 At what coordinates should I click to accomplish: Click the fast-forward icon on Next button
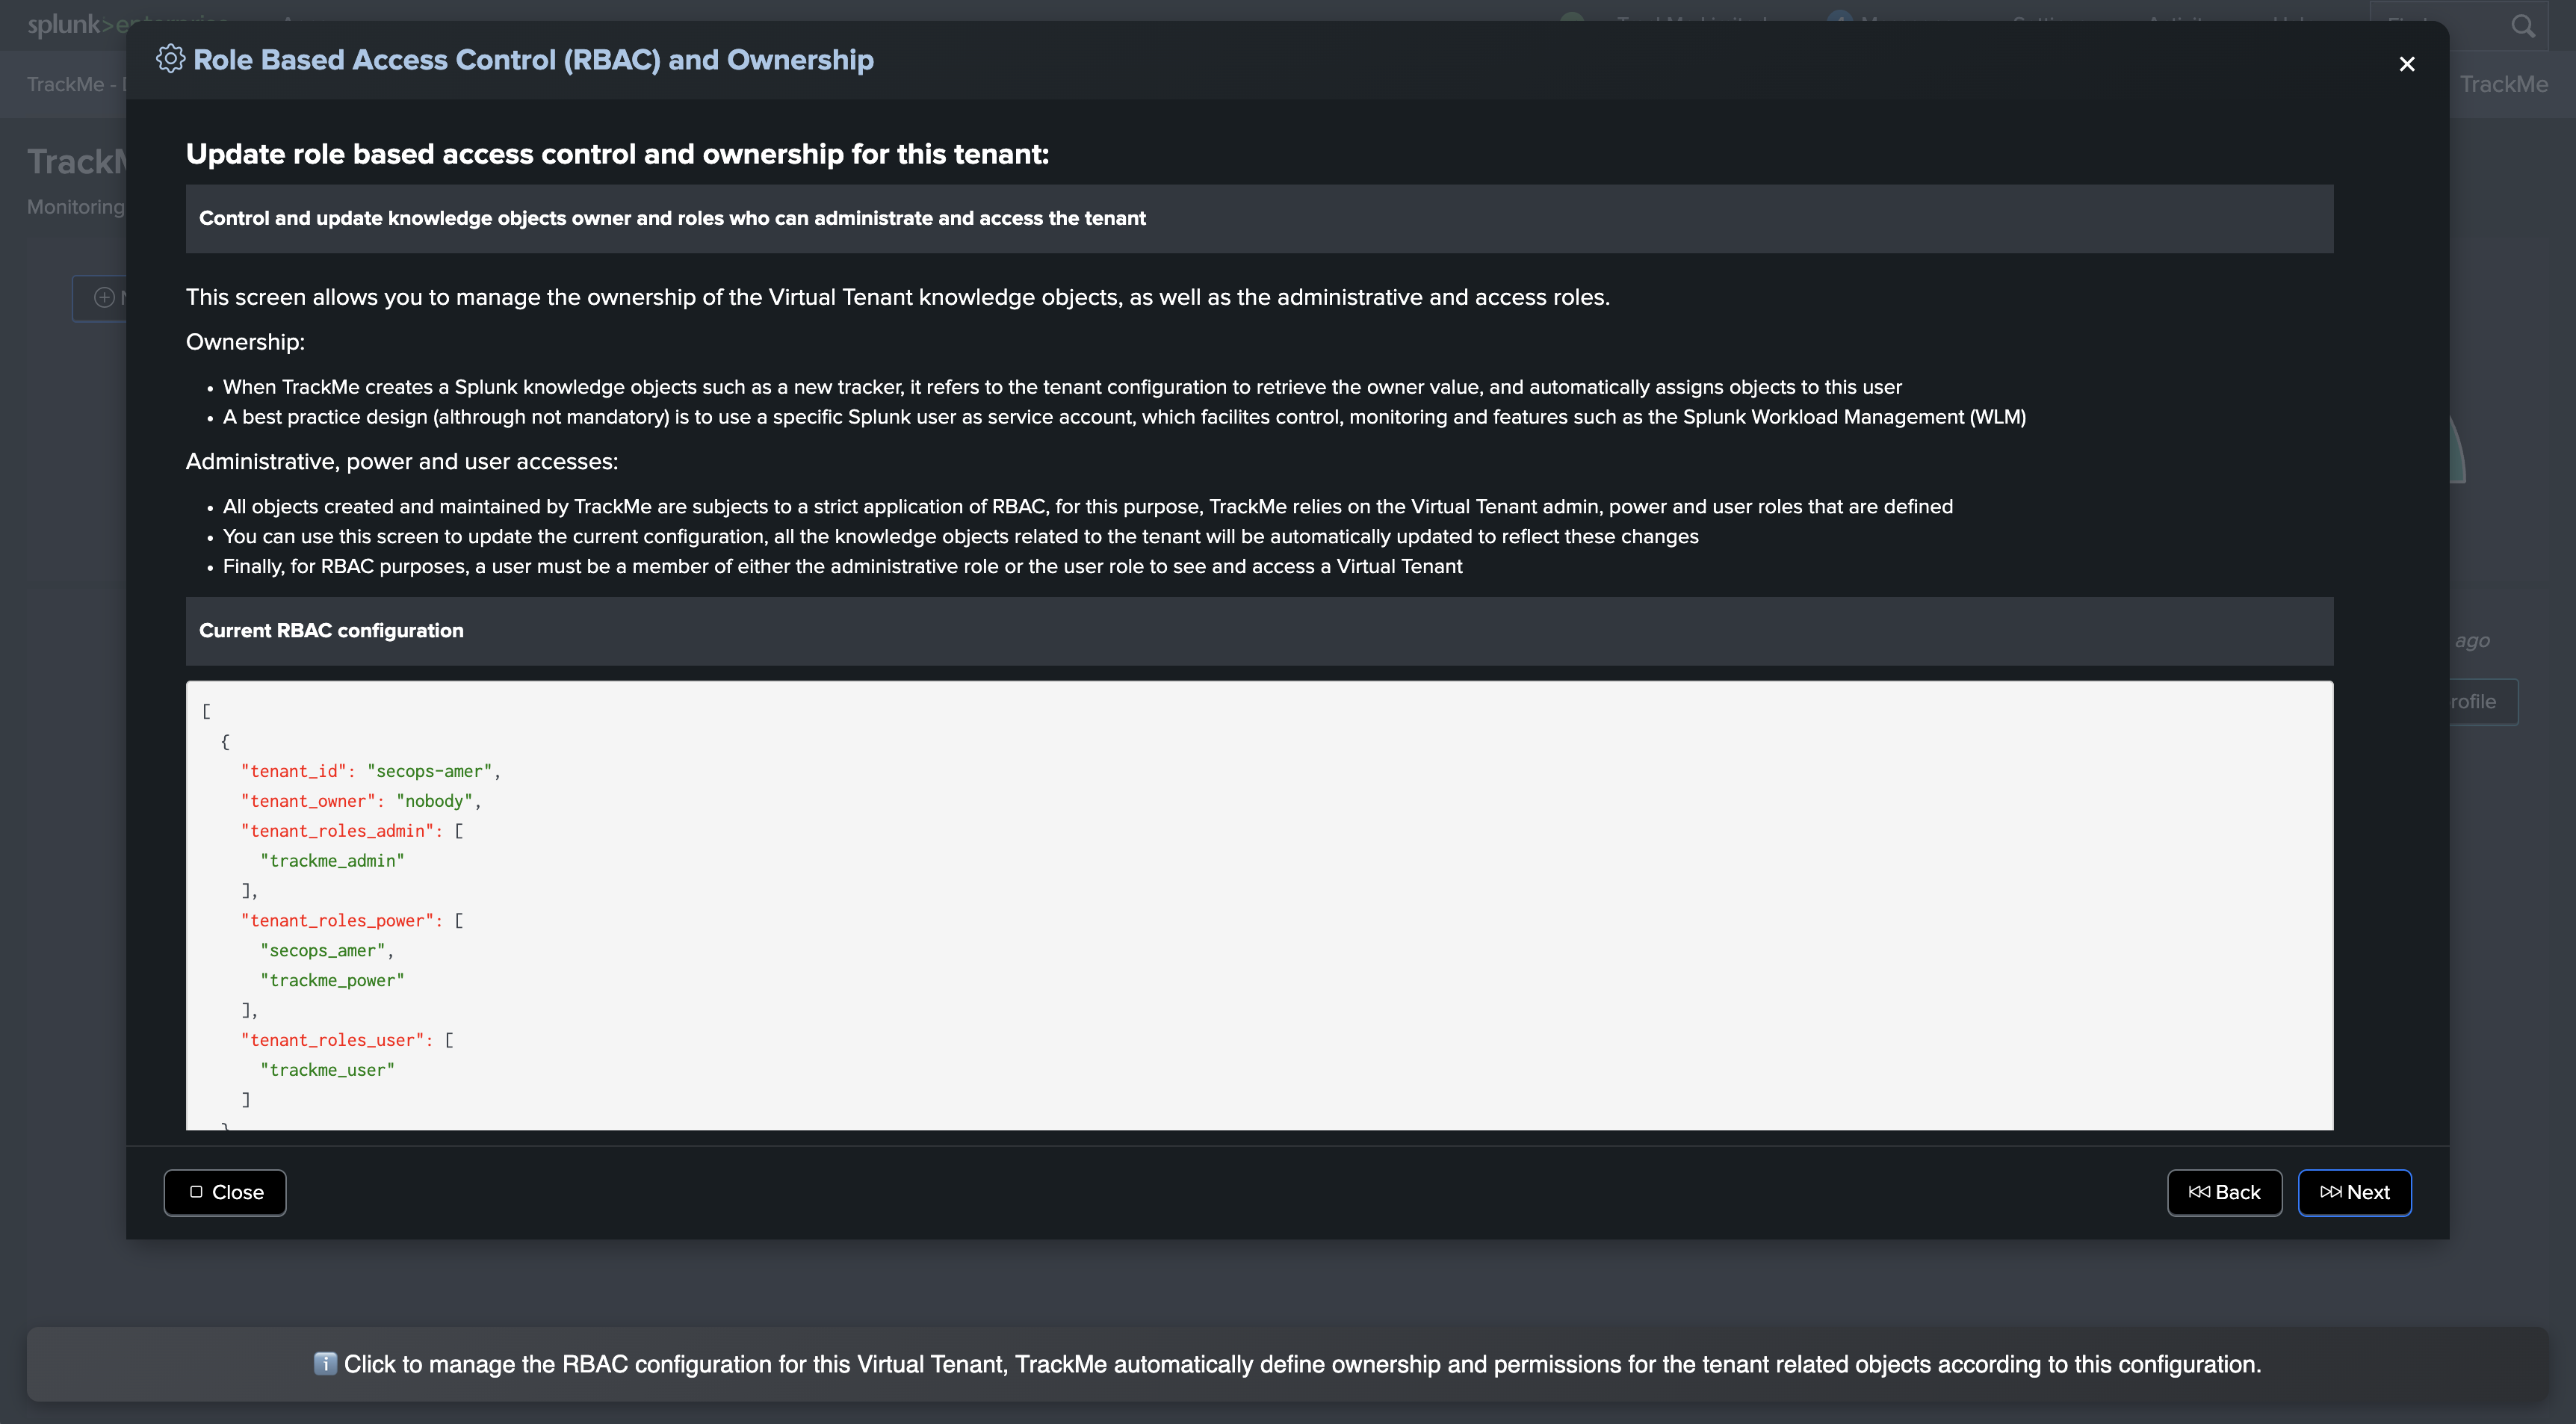click(x=2330, y=1192)
